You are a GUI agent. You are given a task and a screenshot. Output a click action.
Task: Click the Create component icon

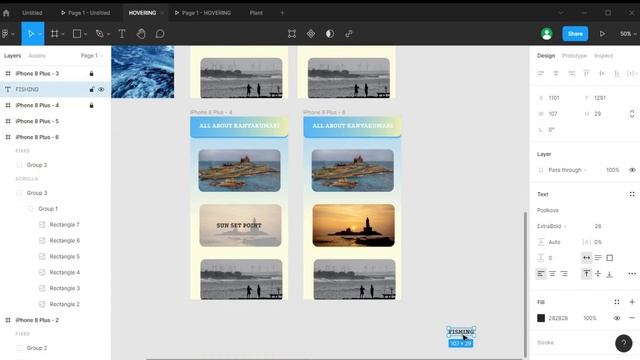311,34
